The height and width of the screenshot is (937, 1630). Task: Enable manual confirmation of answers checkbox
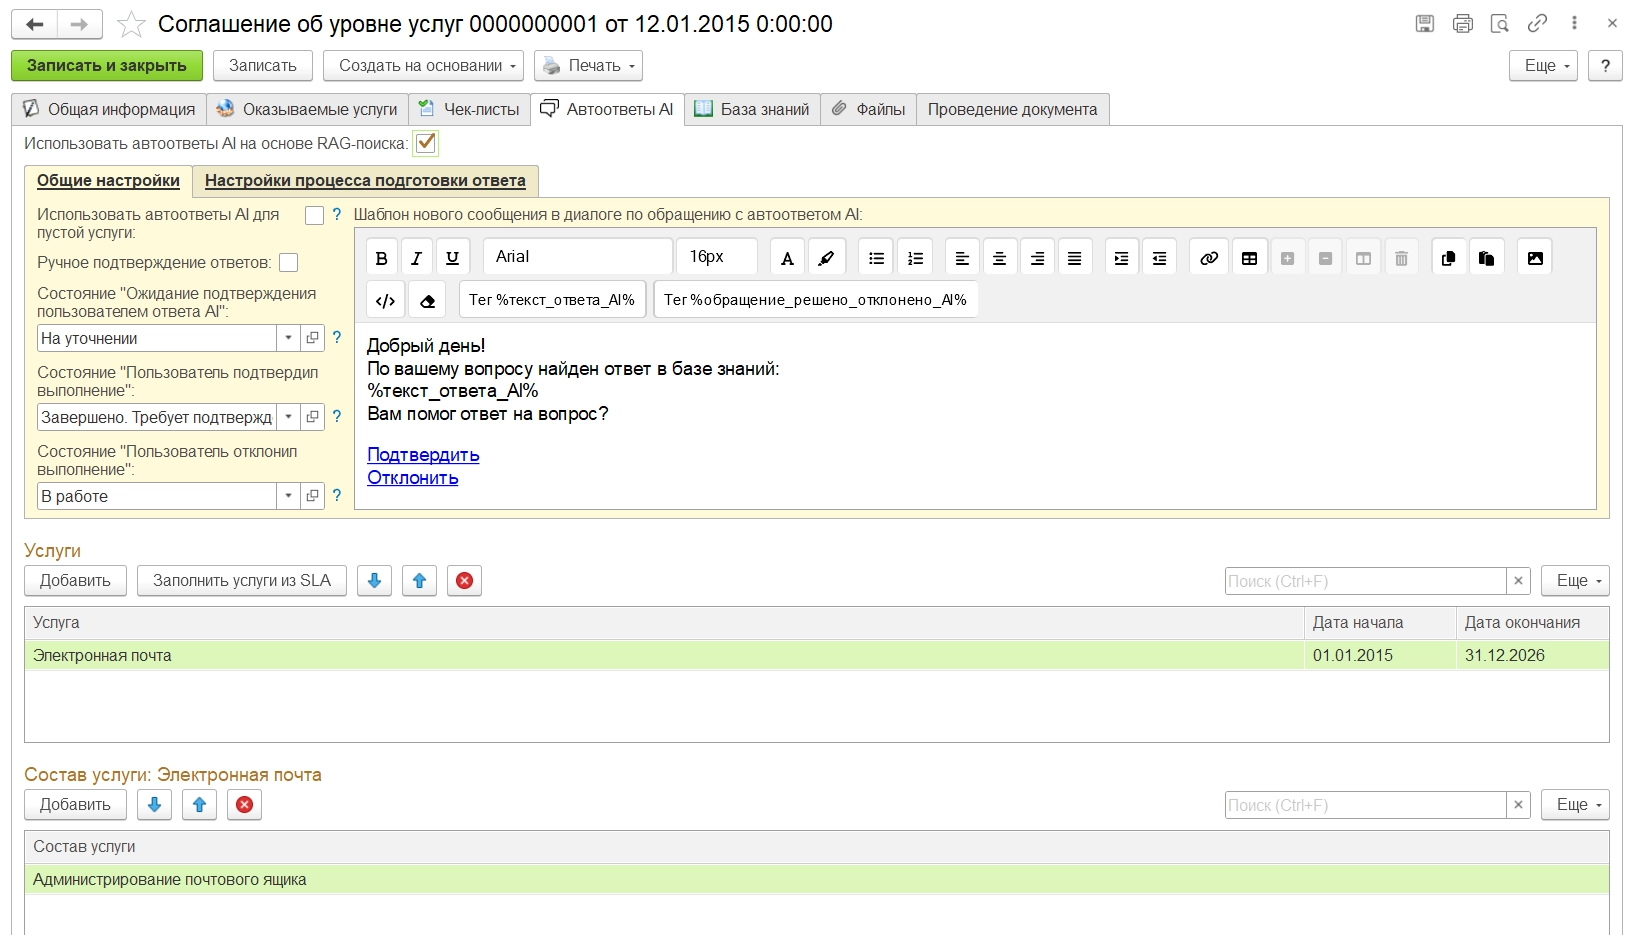click(x=289, y=263)
